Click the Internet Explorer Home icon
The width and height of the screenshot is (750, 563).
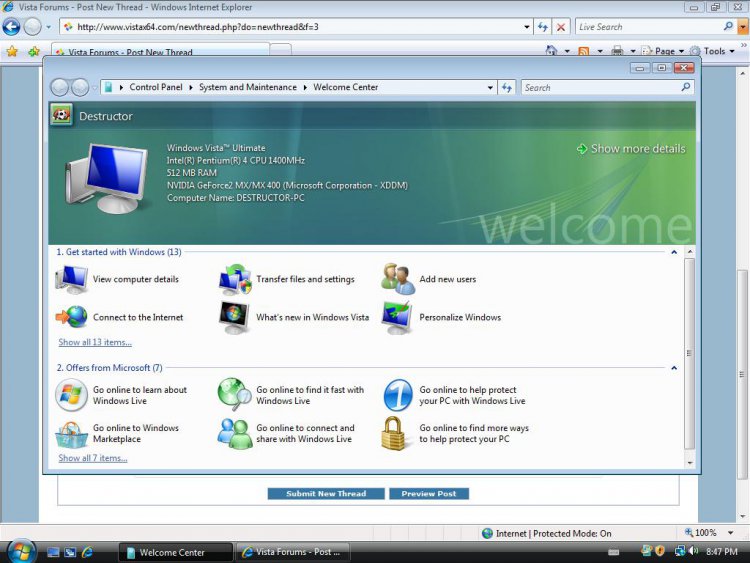click(x=551, y=51)
